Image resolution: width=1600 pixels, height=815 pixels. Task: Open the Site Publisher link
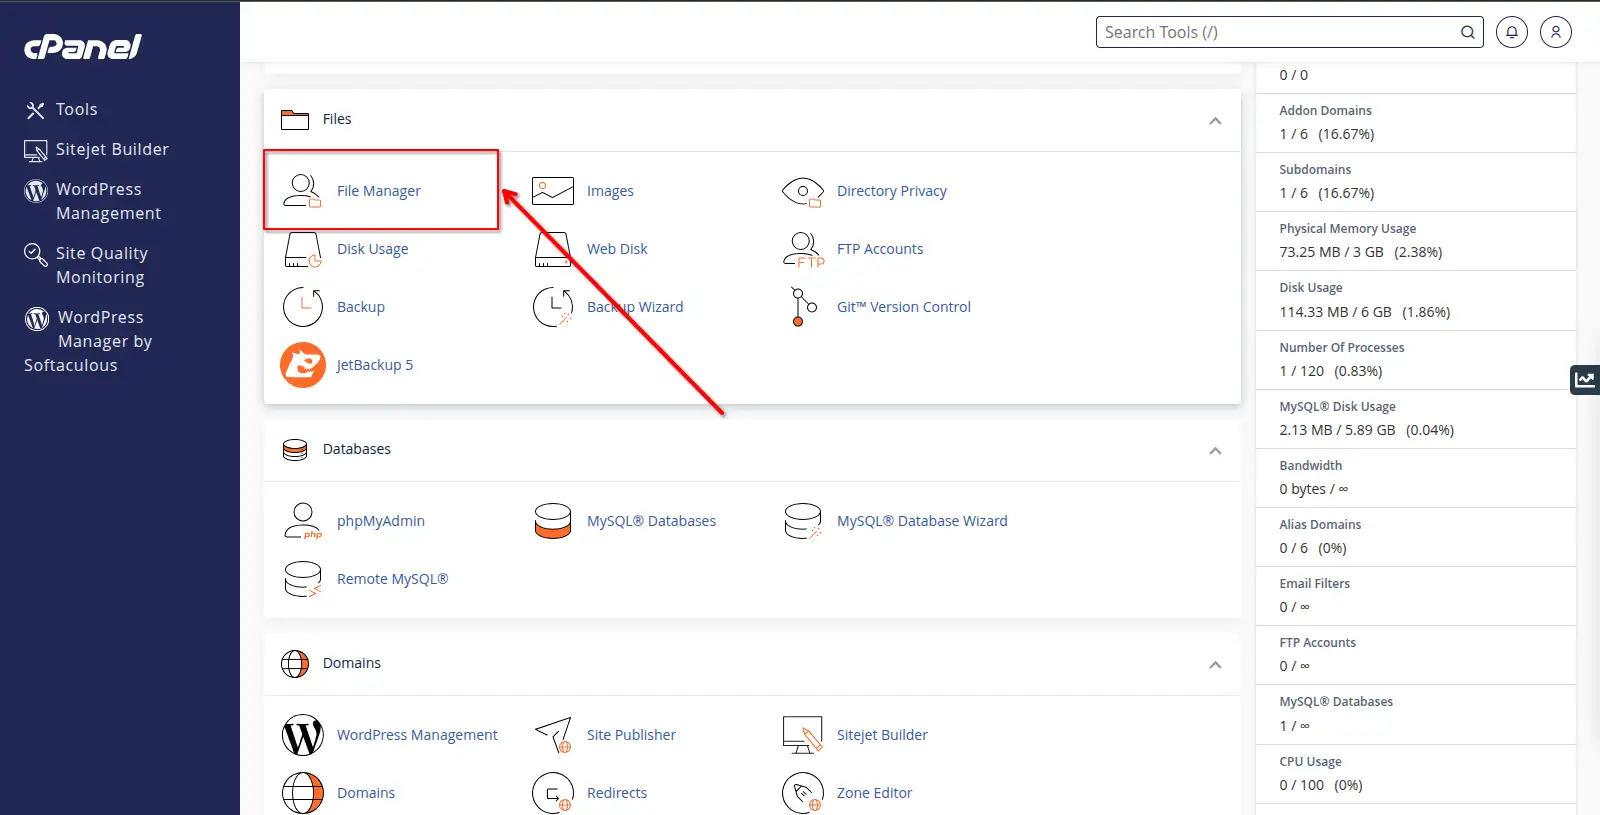(x=631, y=735)
